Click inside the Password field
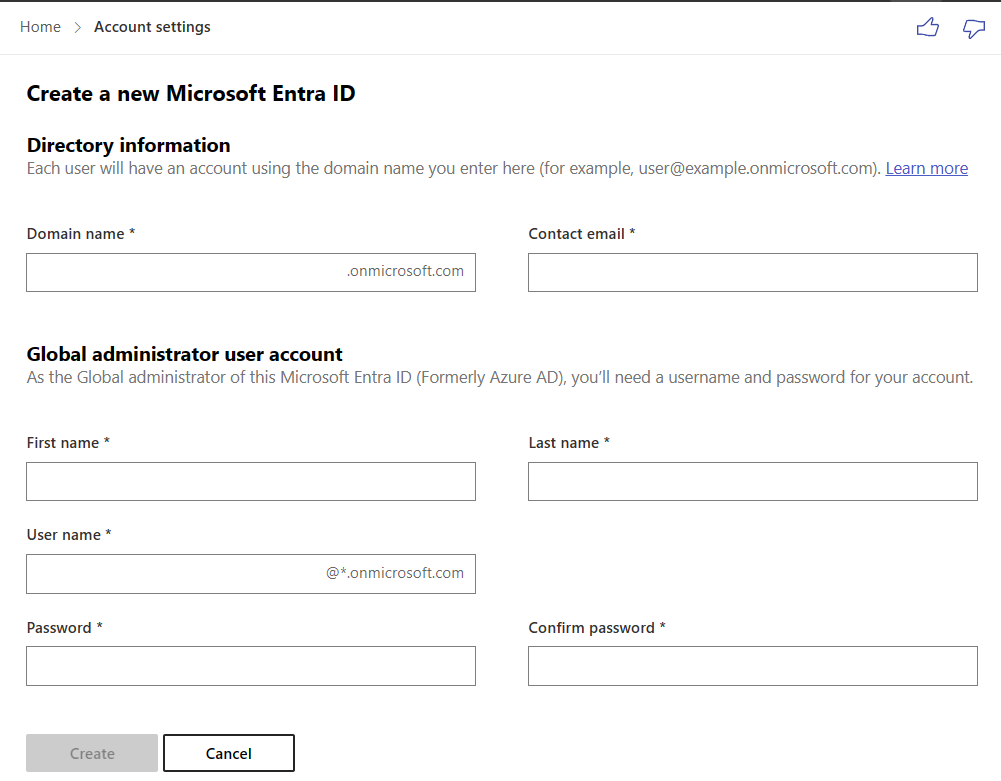Screen dimensions: 1001x781 pos(250,665)
